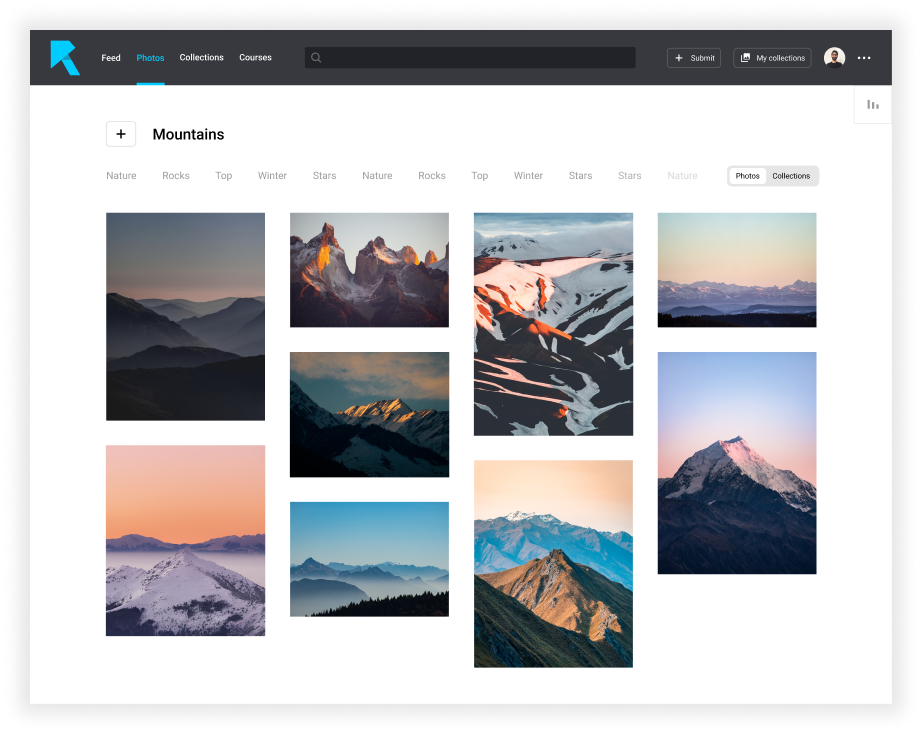Open the snowy striped slopes photo

click(x=553, y=324)
